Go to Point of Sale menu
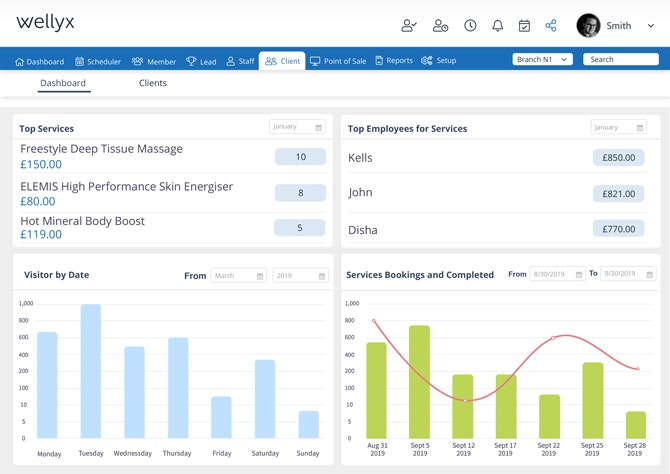The width and height of the screenshot is (670, 474). (x=338, y=61)
